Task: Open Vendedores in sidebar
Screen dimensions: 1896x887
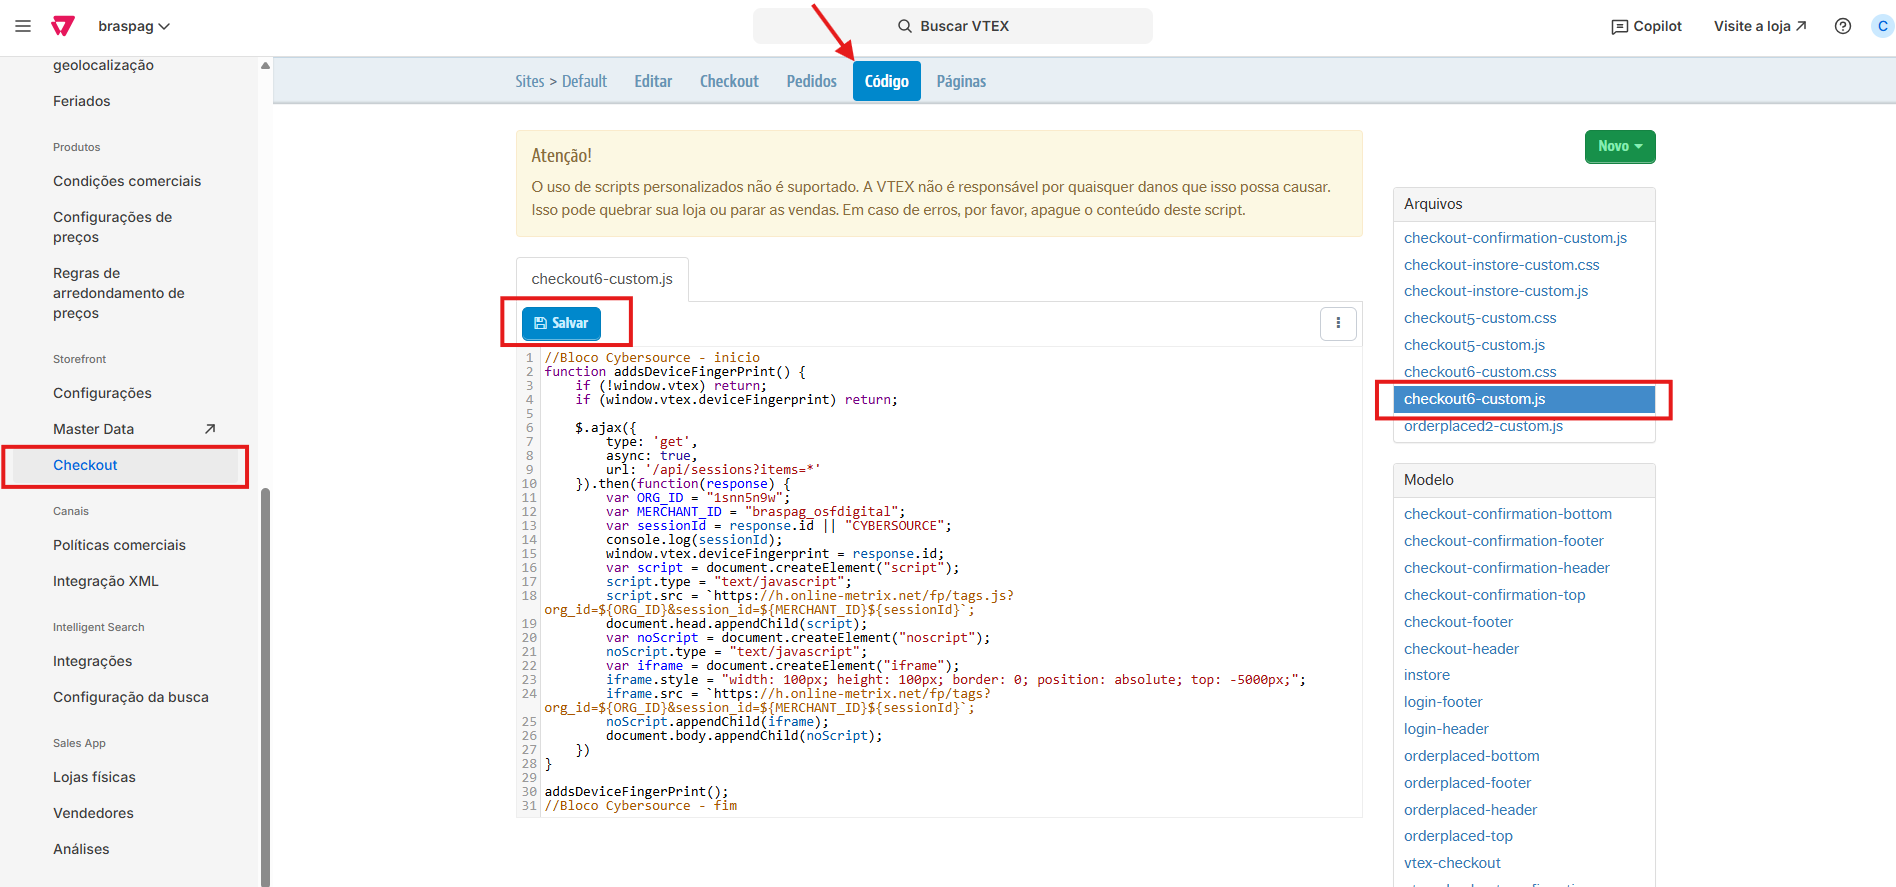Action: [x=93, y=813]
